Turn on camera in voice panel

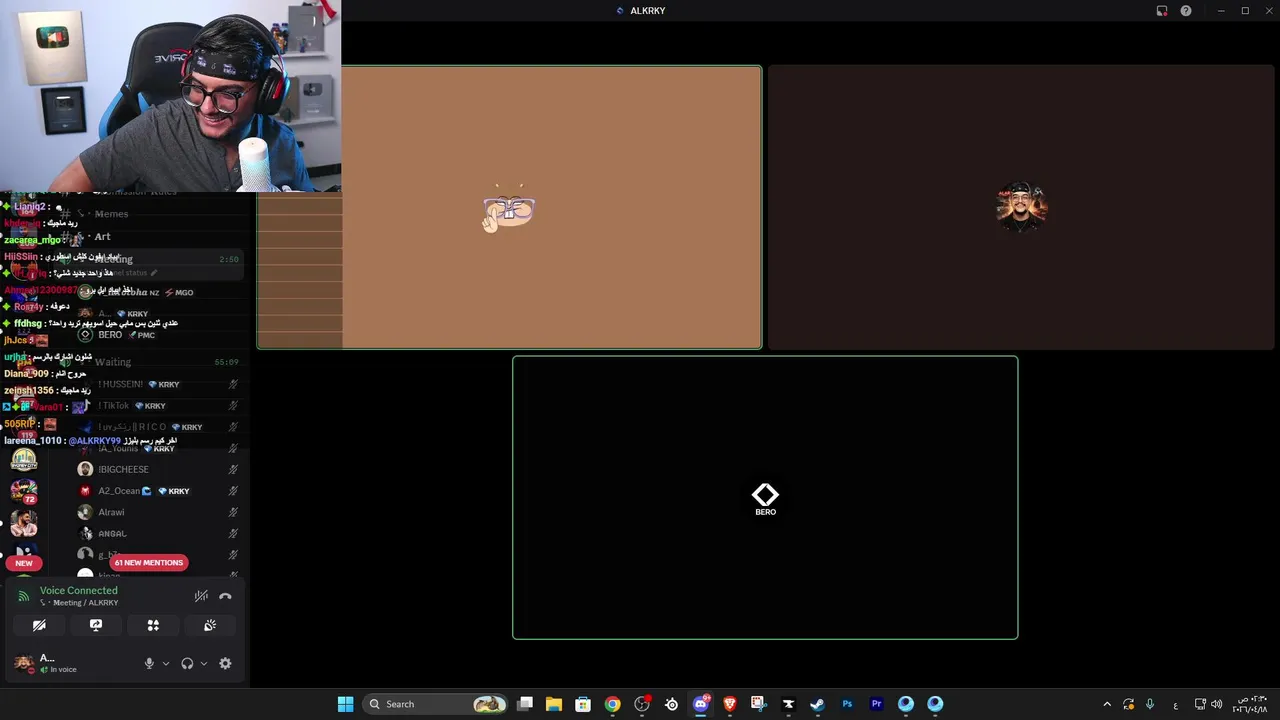pyautogui.click(x=39, y=625)
